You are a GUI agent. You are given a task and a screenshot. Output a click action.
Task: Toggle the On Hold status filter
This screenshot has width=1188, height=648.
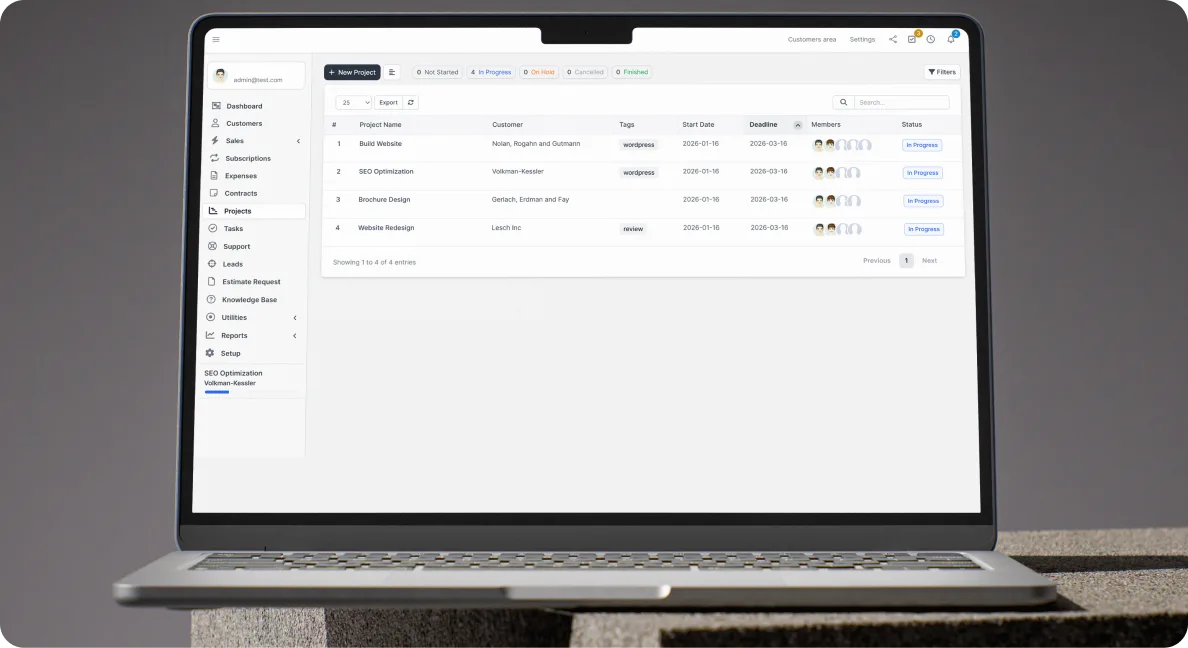539,72
